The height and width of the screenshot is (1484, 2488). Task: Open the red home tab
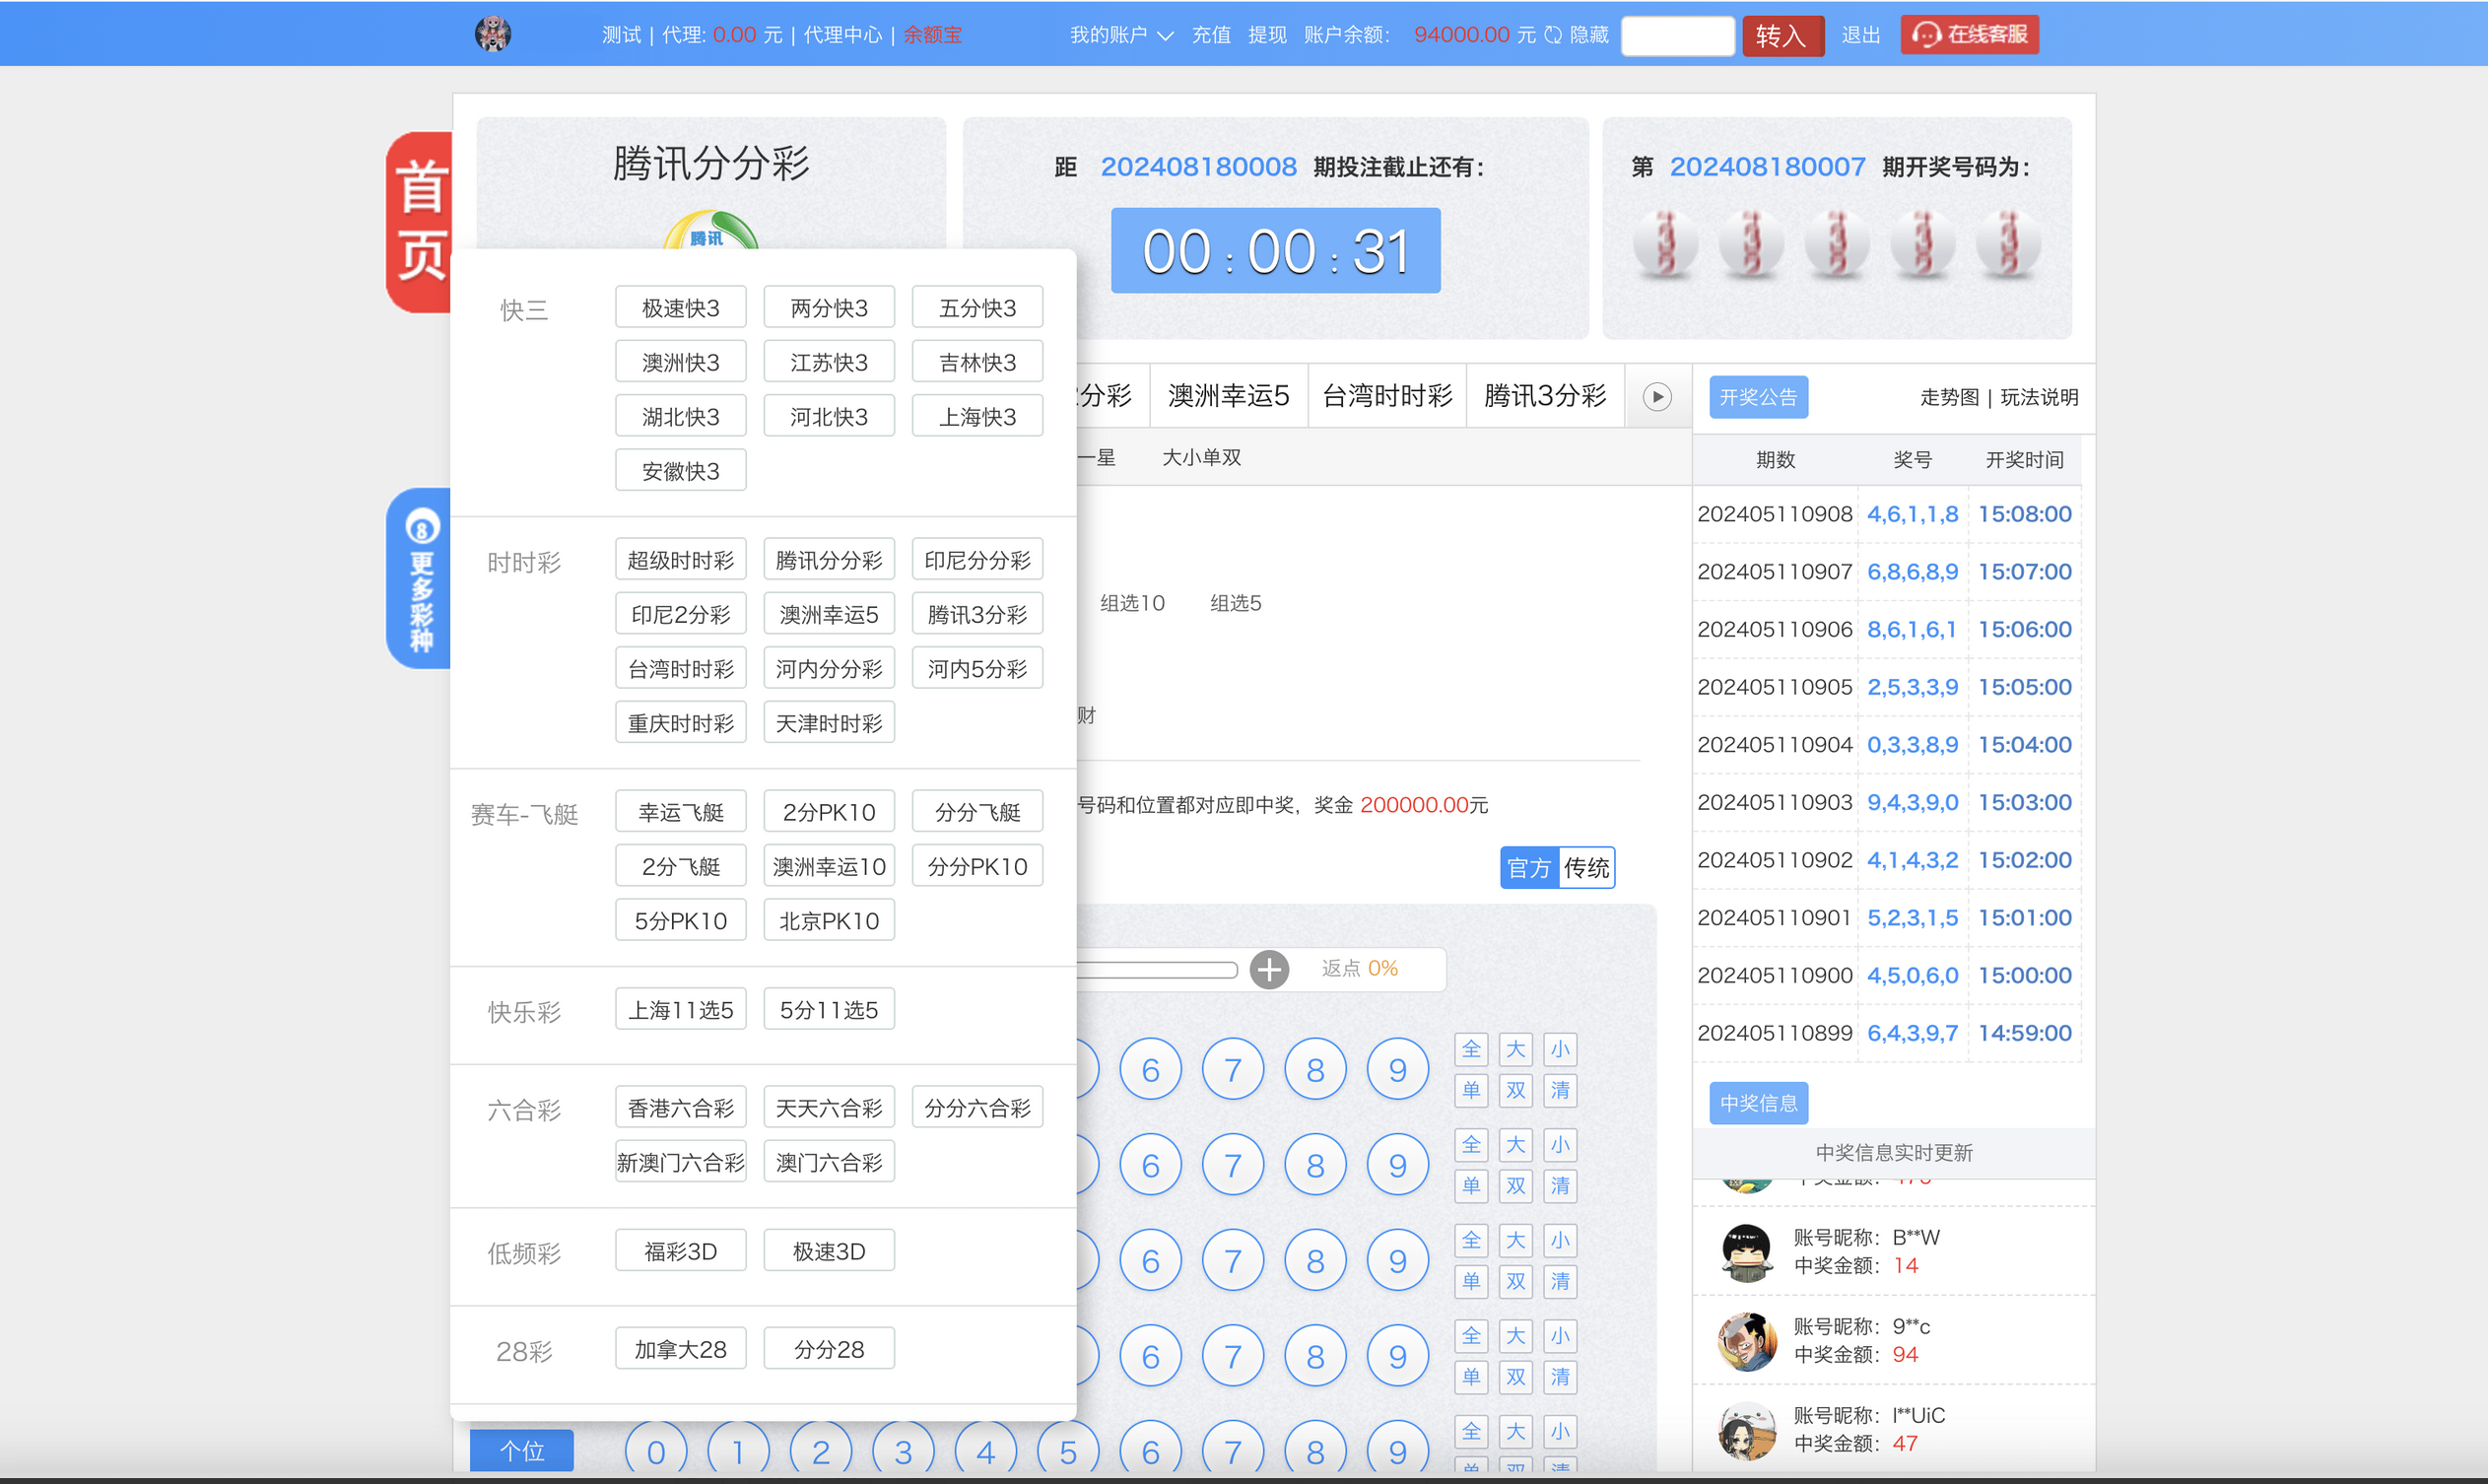pos(420,222)
